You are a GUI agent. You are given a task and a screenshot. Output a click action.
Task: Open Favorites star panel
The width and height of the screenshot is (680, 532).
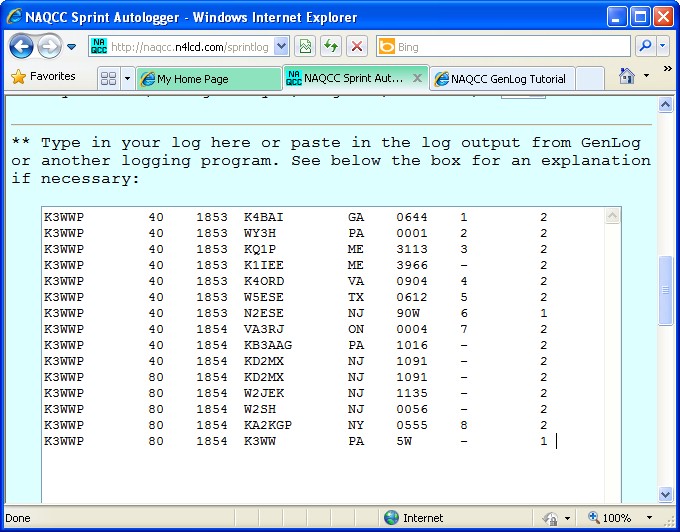pos(44,77)
